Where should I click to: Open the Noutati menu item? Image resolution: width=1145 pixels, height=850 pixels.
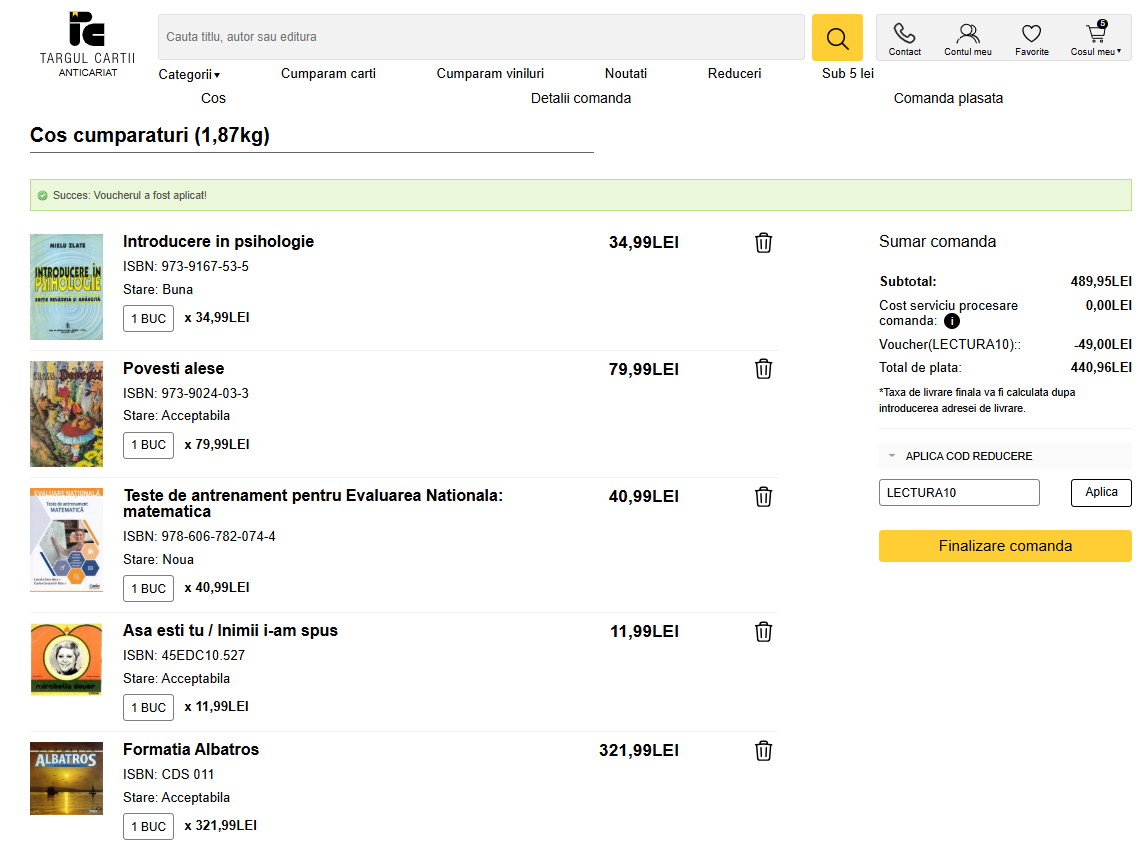(x=625, y=73)
